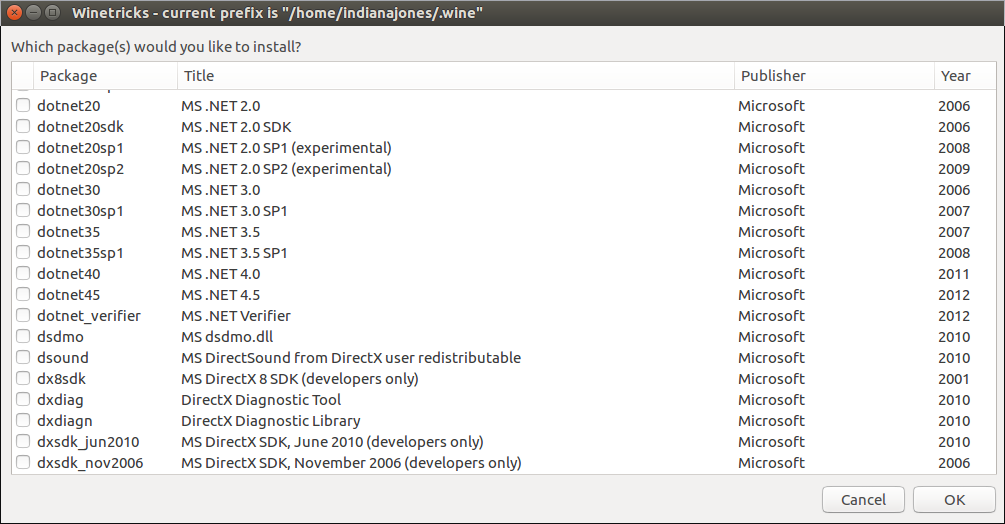The image size is (1005, 524).
Task: Select the dxsdk_nov2006 checkbox
Action: [23, 463]
